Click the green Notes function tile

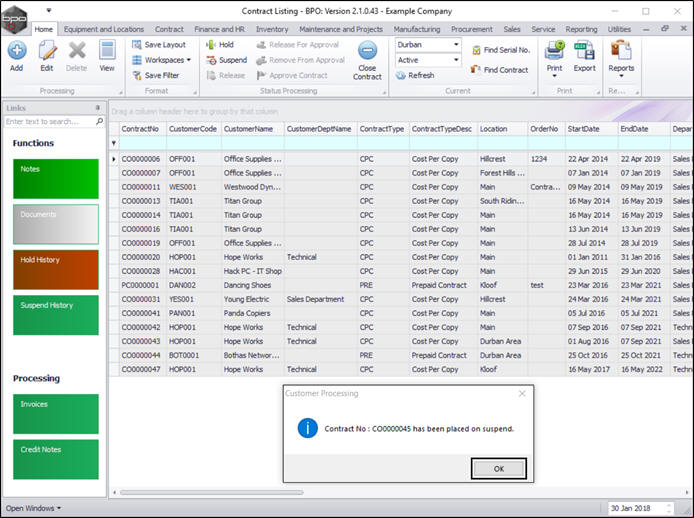[56, 179]
